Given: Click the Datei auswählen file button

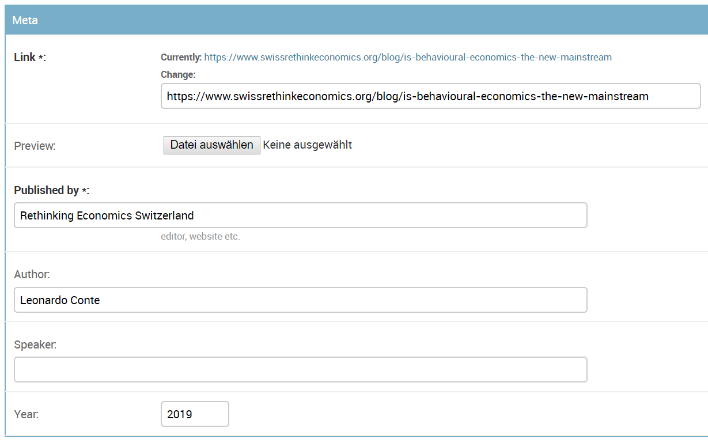Looking at the screenshot, I should (211, 145).
